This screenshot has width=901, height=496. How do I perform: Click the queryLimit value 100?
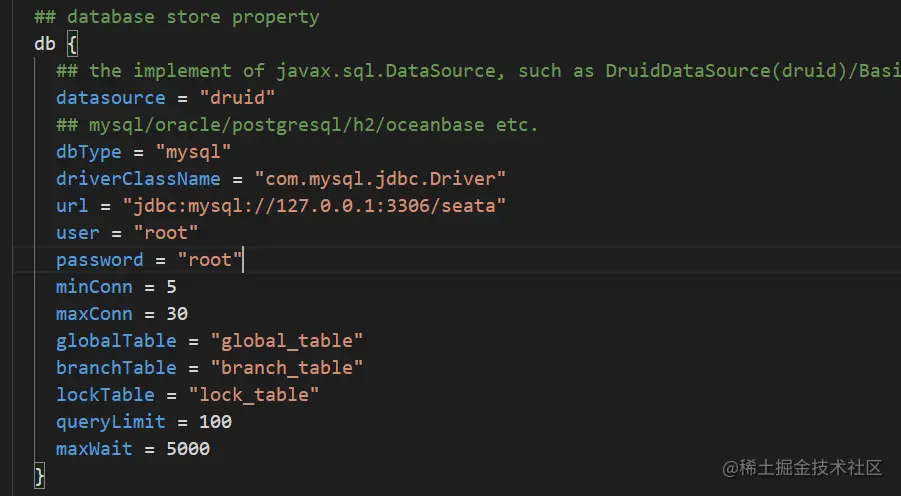(215, 422)
